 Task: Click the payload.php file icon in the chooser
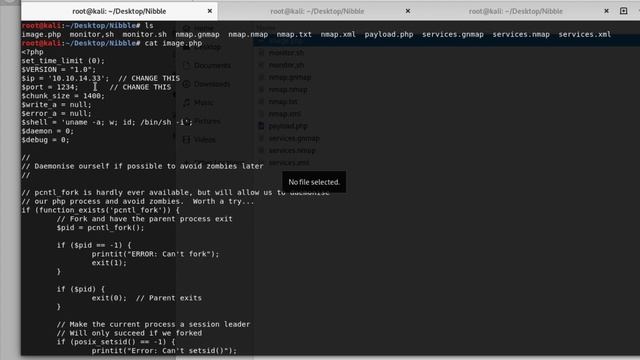(x=261, y=126)
